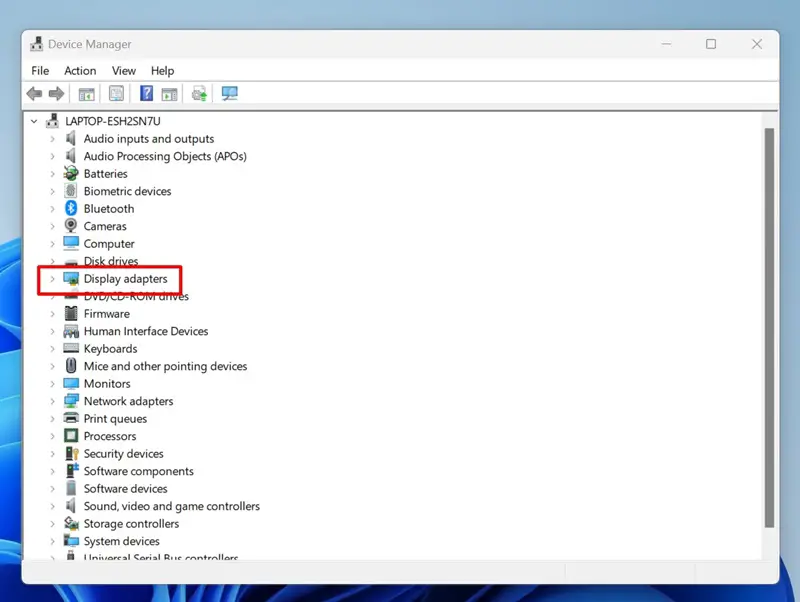The image size is (800, 602).
Task: Open the Action menu
Action: (x=80, y=70)
